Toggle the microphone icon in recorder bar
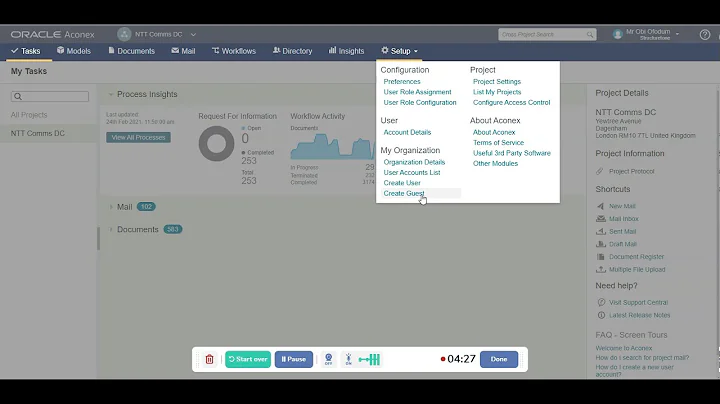Image resolution: width=720 pixels, height=404 pixels. (349, 359)
